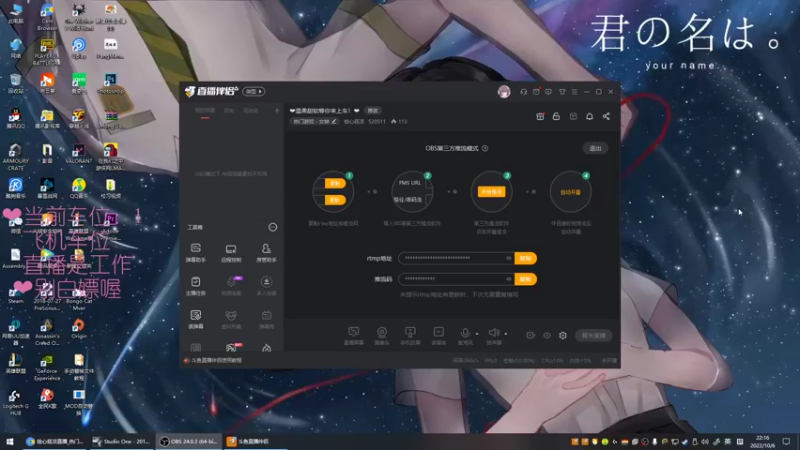The width and height of the screenshot is (800, 450).
Task: Collapse the 工具箱 toolbox section
Action: (x=273, y=227)
